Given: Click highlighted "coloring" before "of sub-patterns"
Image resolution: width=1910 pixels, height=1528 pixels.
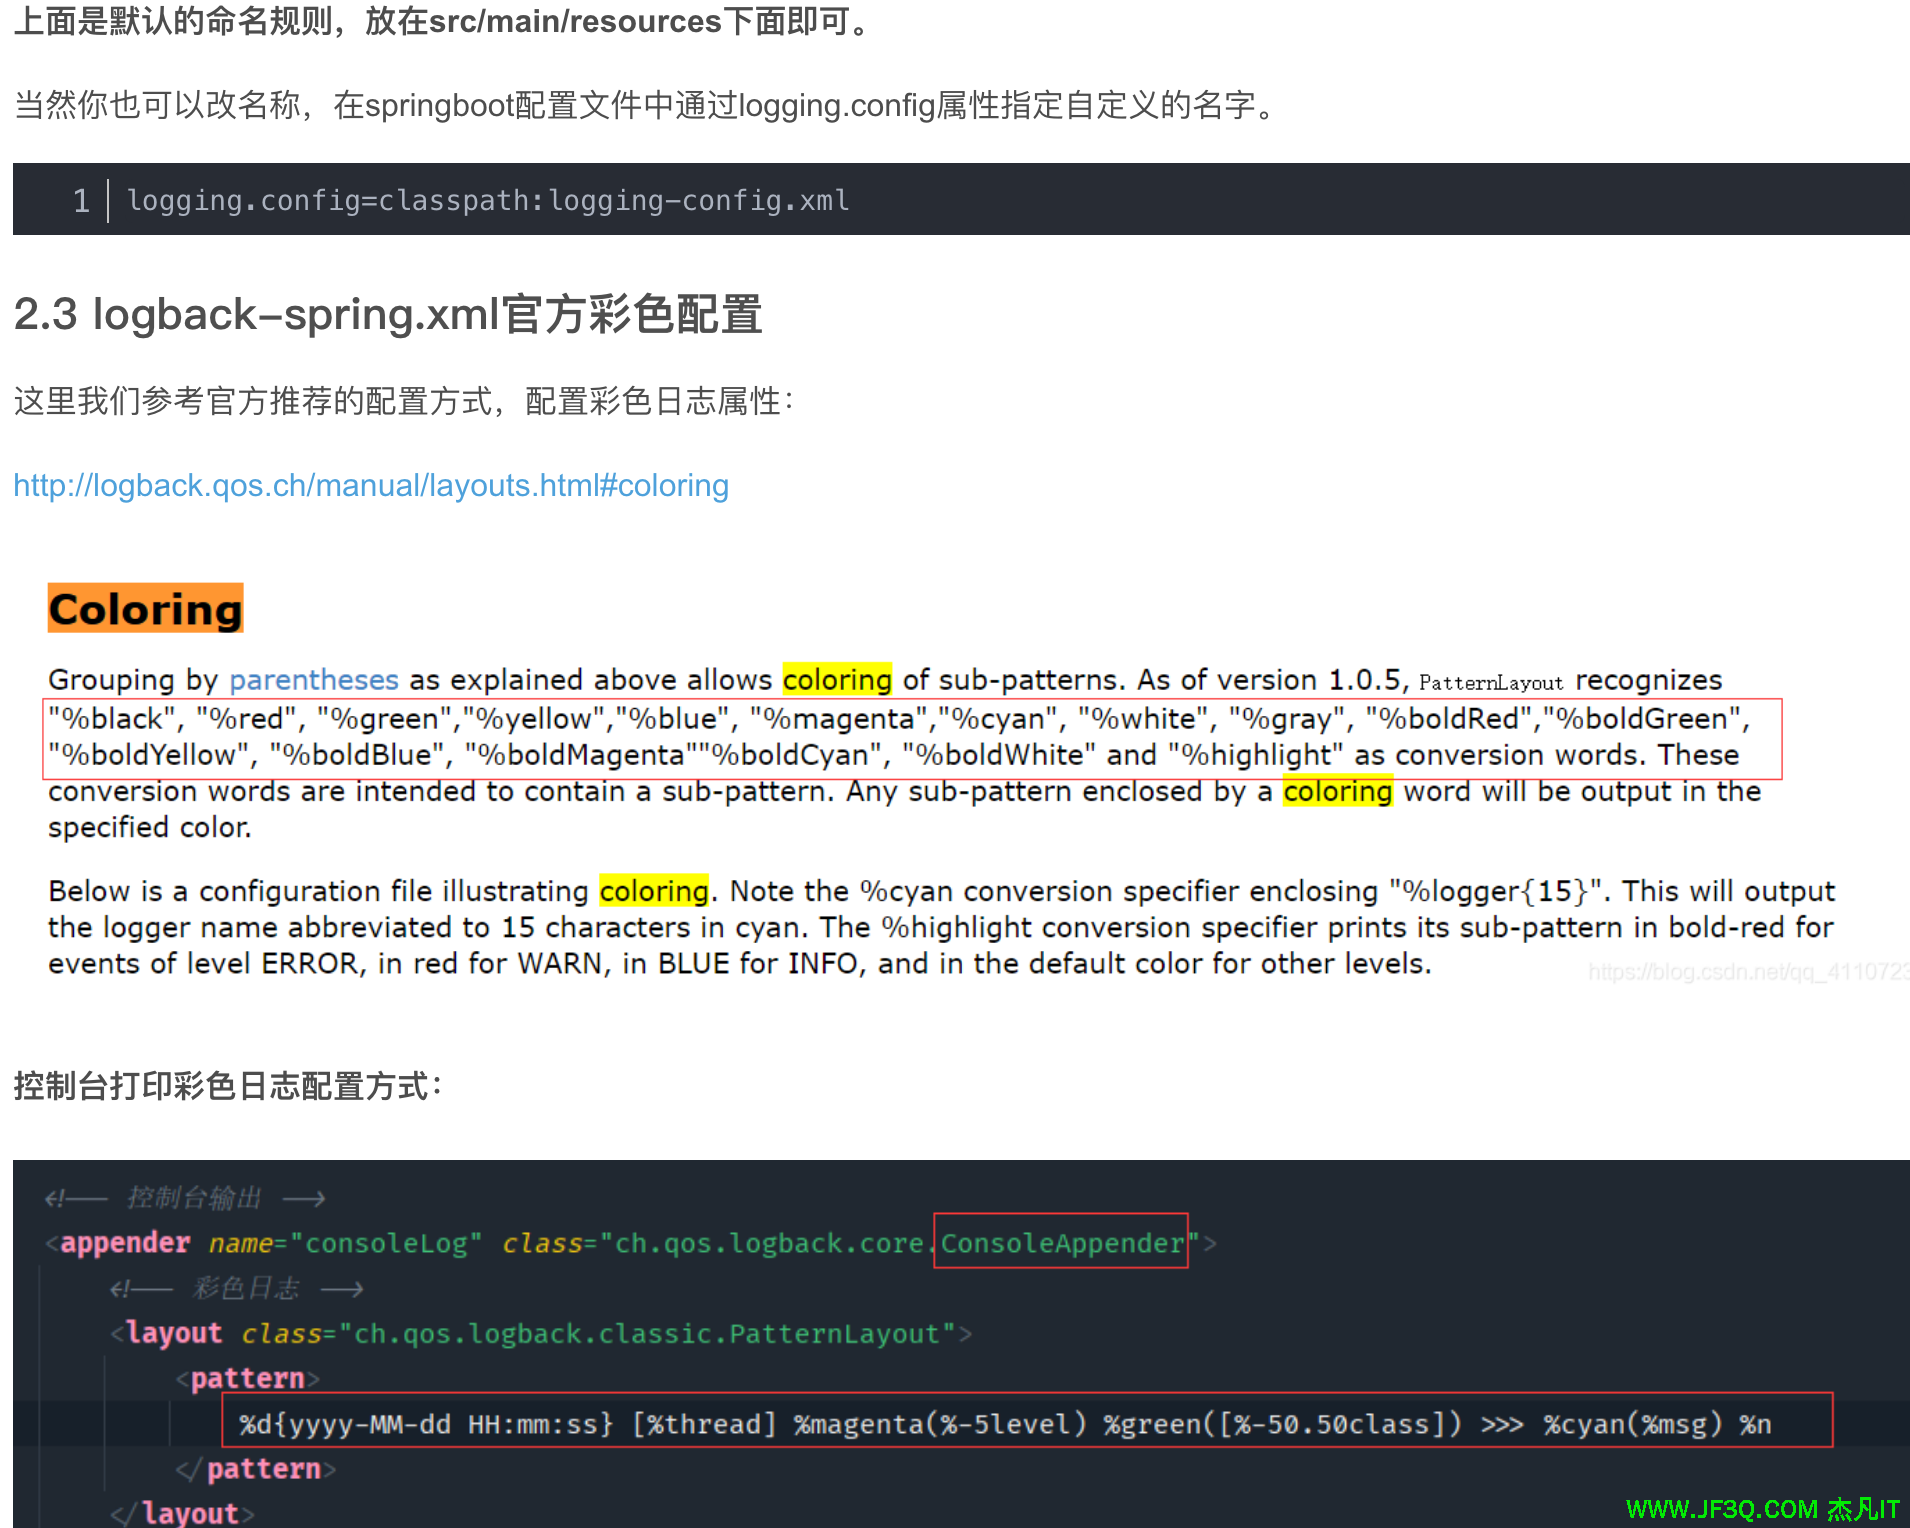Looking at the screenshot, I should tap(836, 680).
